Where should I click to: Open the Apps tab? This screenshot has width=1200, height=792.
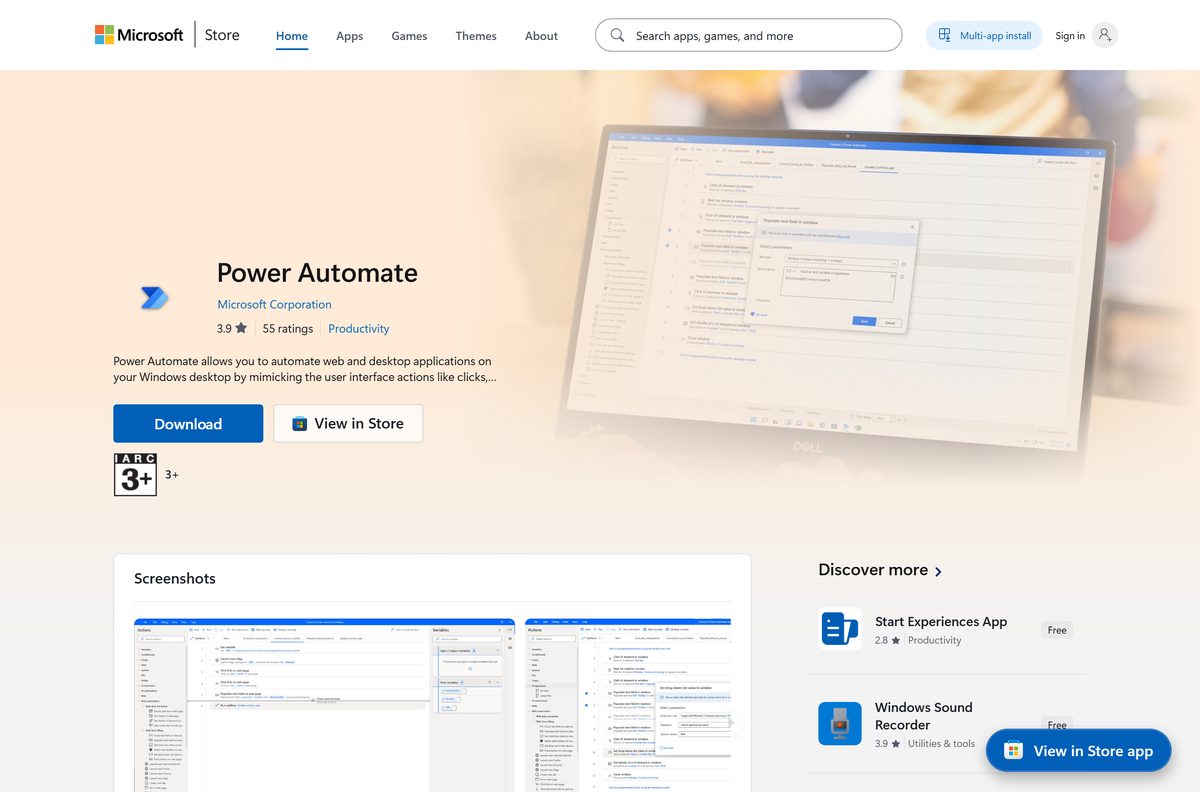(349, 36)
